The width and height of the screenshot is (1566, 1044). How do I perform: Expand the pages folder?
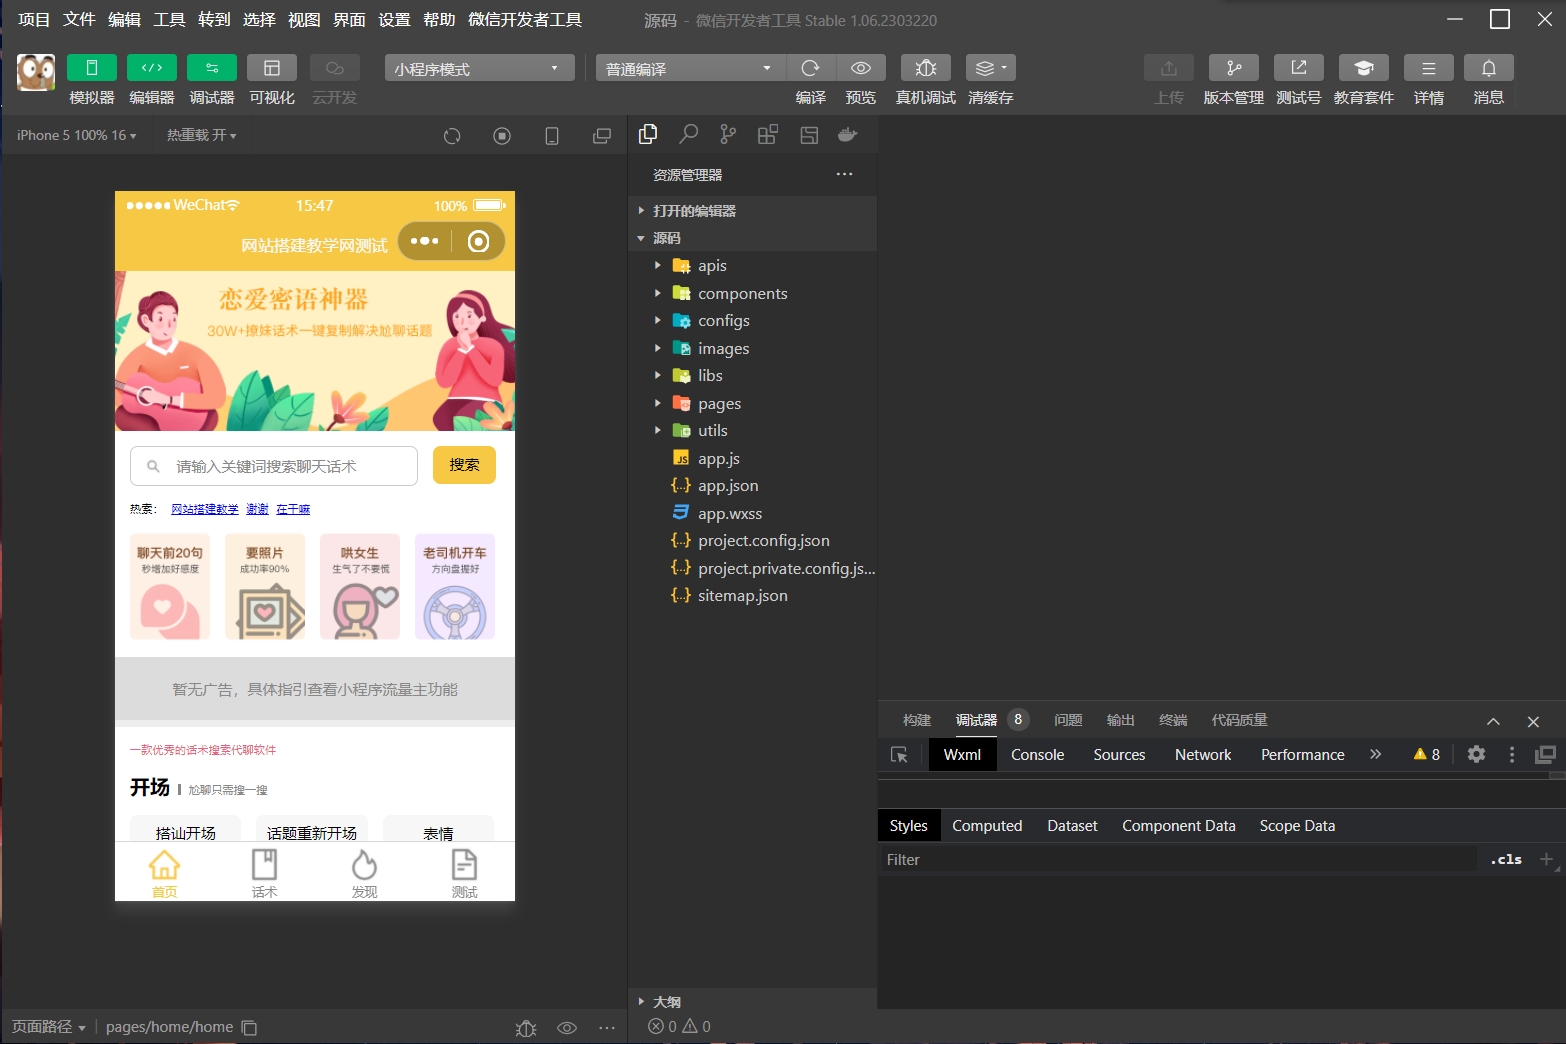pyautogui.click(x=719, y=404)
